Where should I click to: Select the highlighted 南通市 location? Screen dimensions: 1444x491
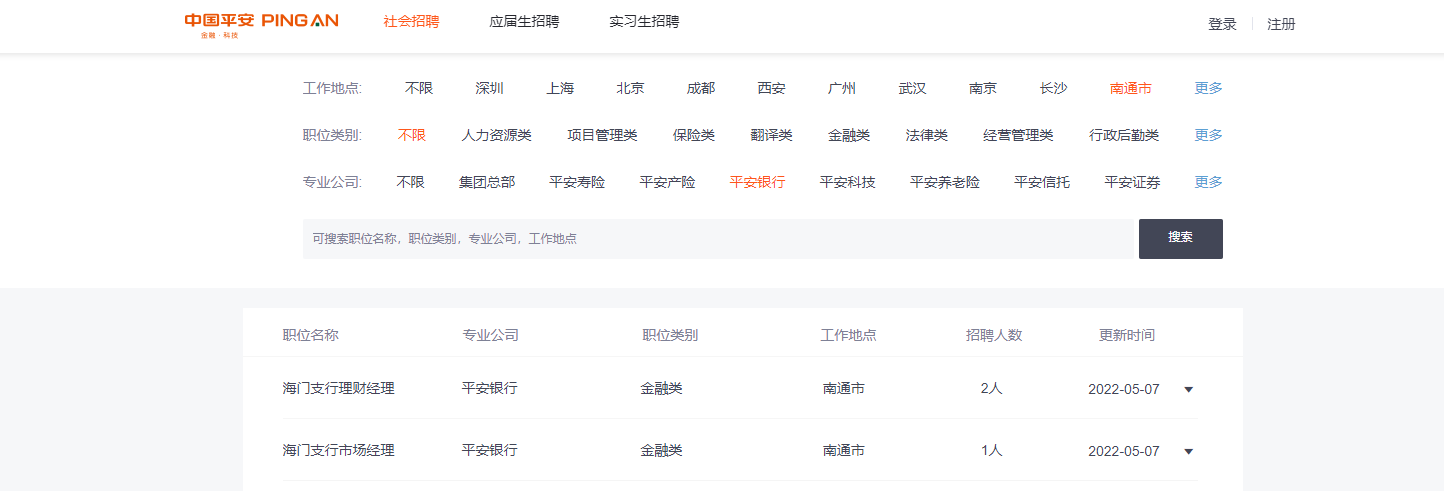[x=1131, y=88]
